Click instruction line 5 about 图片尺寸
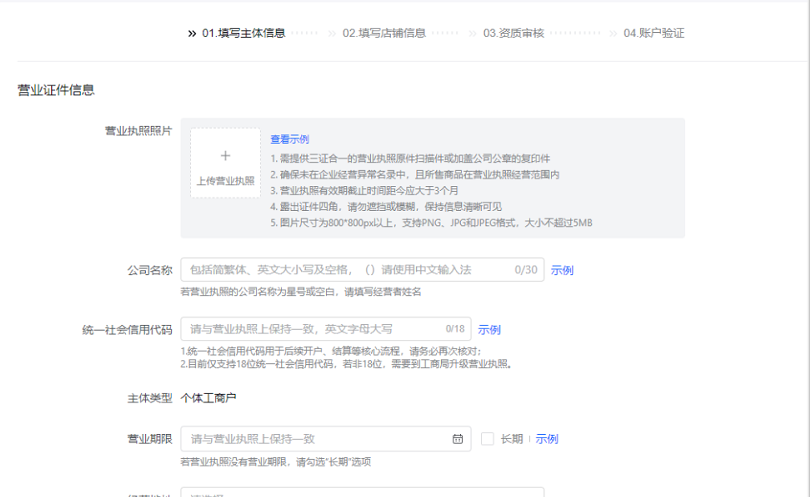 [x=431, y=223]
